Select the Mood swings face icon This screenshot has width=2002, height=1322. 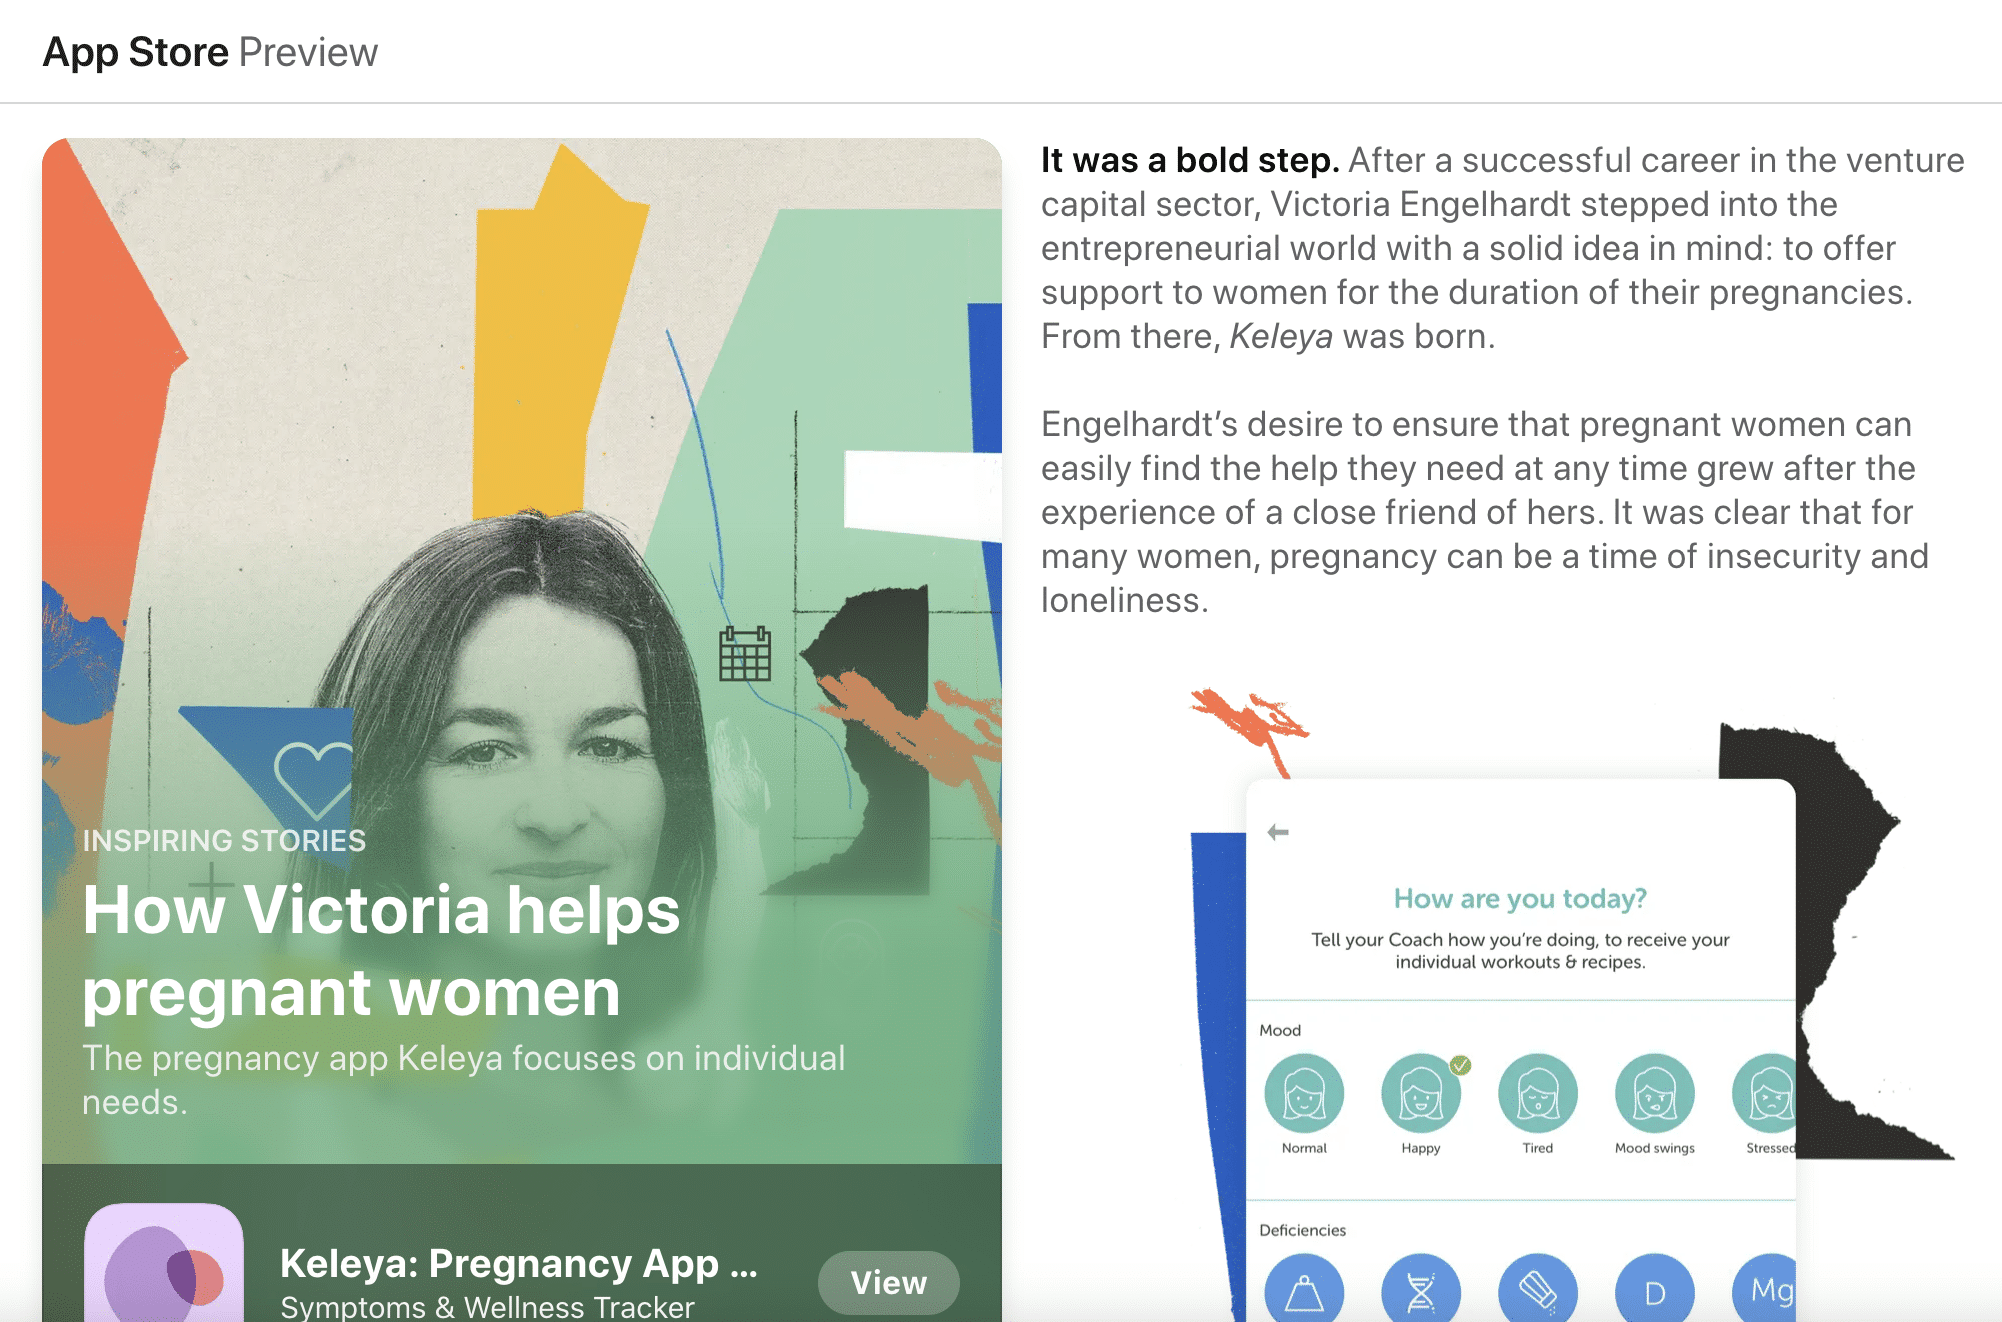point(1655,1093)
